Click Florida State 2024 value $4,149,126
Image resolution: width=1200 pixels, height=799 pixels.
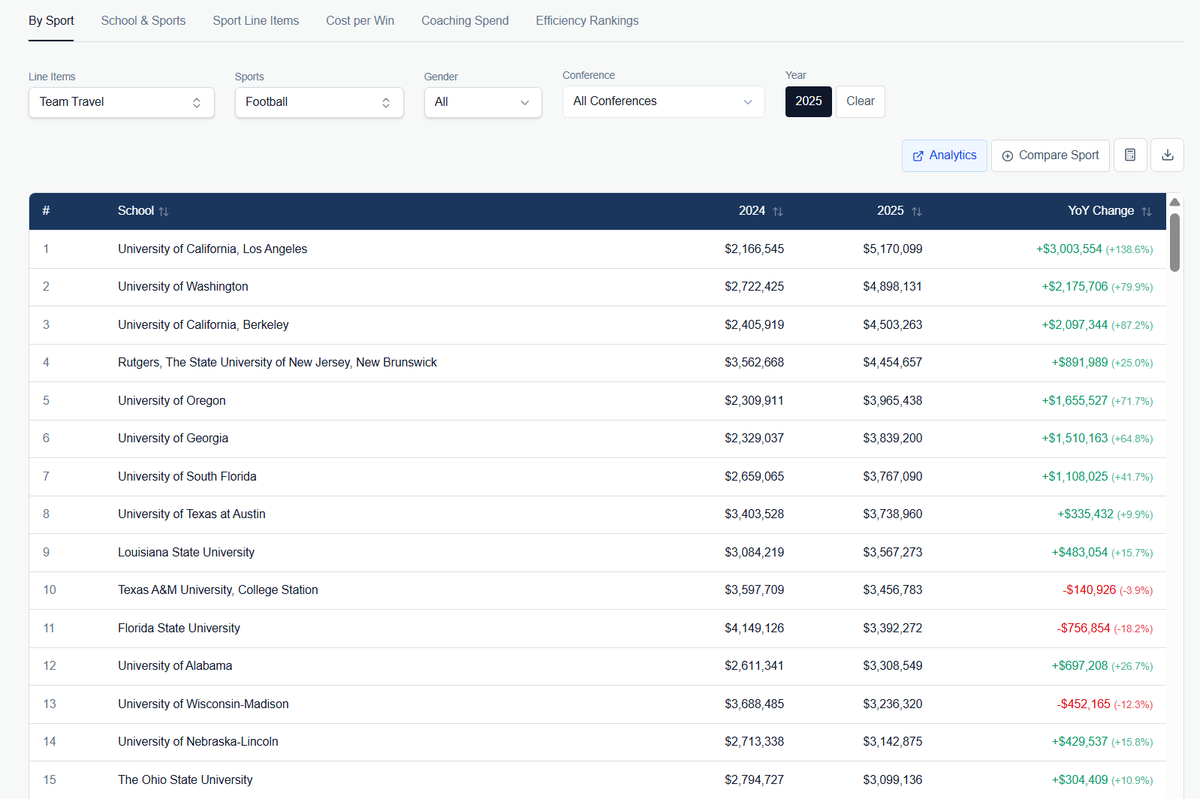coord(754,628)
